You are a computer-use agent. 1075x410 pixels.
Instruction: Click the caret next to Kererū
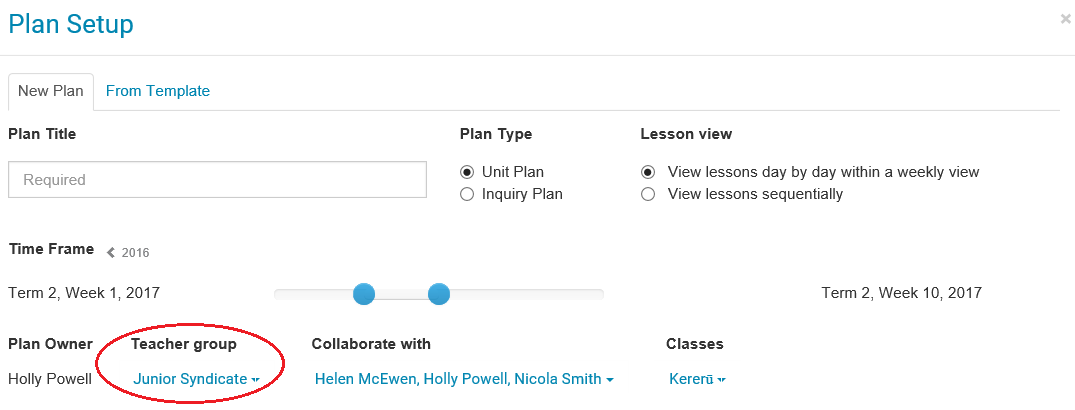722,380
